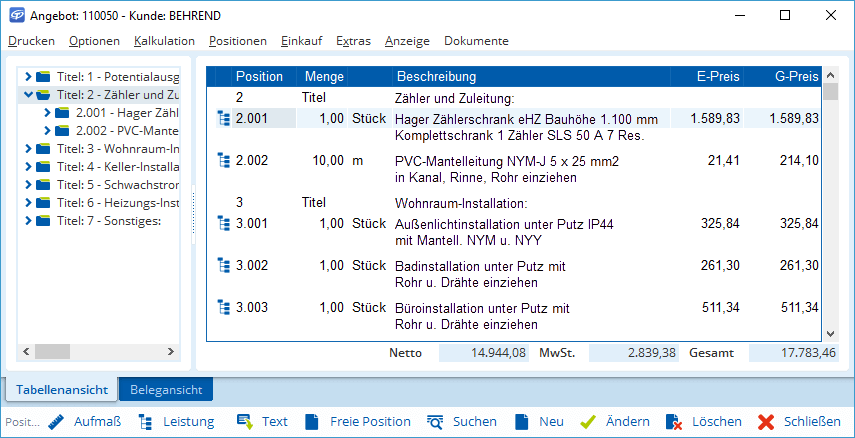Click the Aufmaß ruler icon
Screen dimensions: 855x438
tap(56, 422)
